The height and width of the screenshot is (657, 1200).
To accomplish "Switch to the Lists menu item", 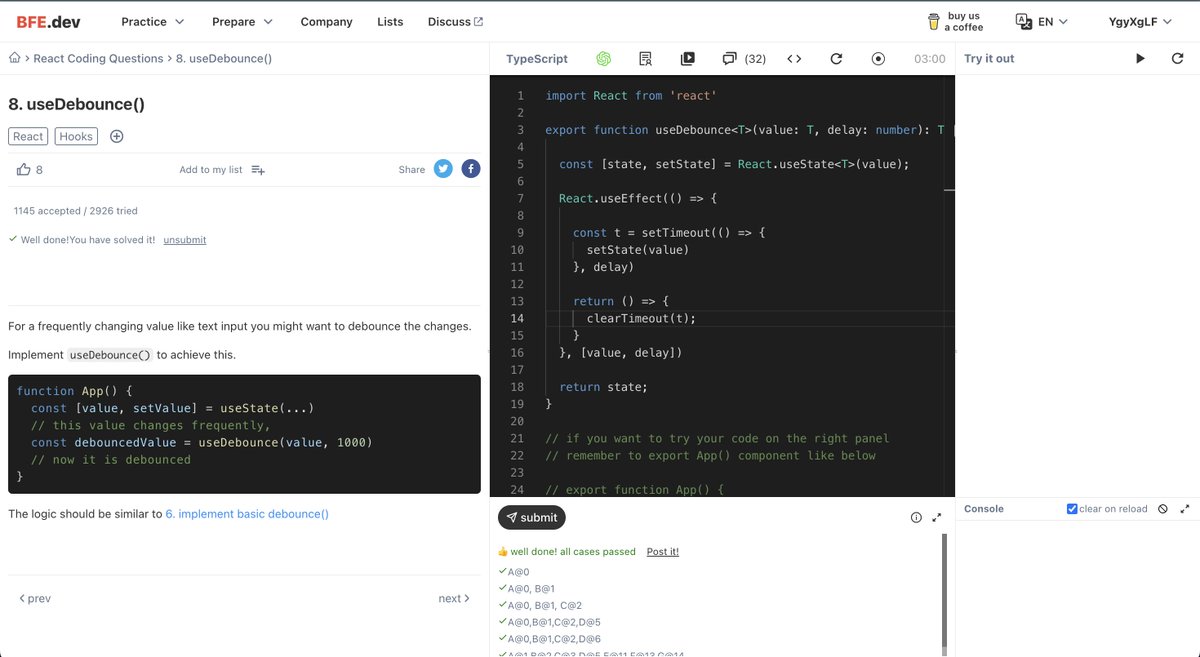I will point(390,20).
